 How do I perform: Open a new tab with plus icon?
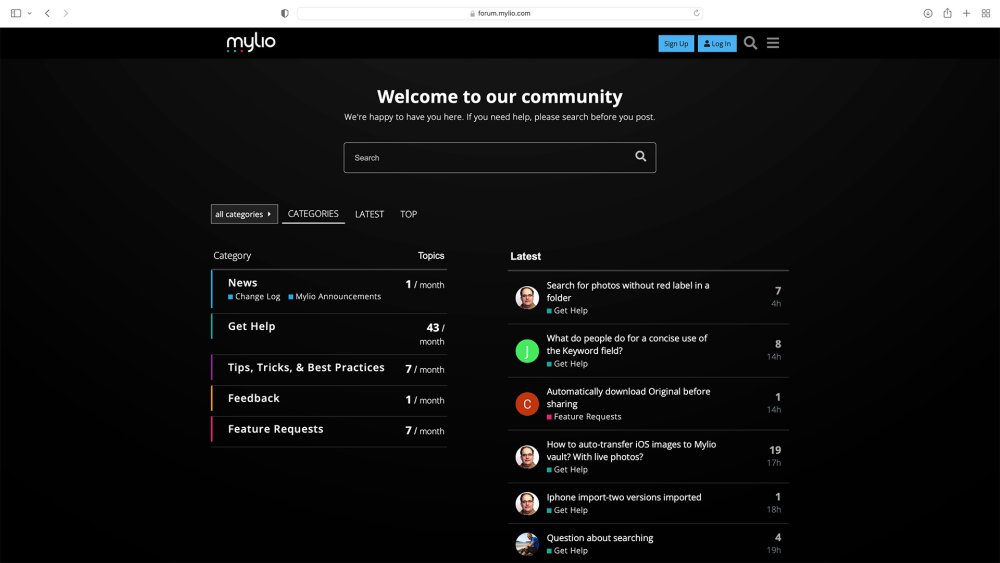click(967, 13)
